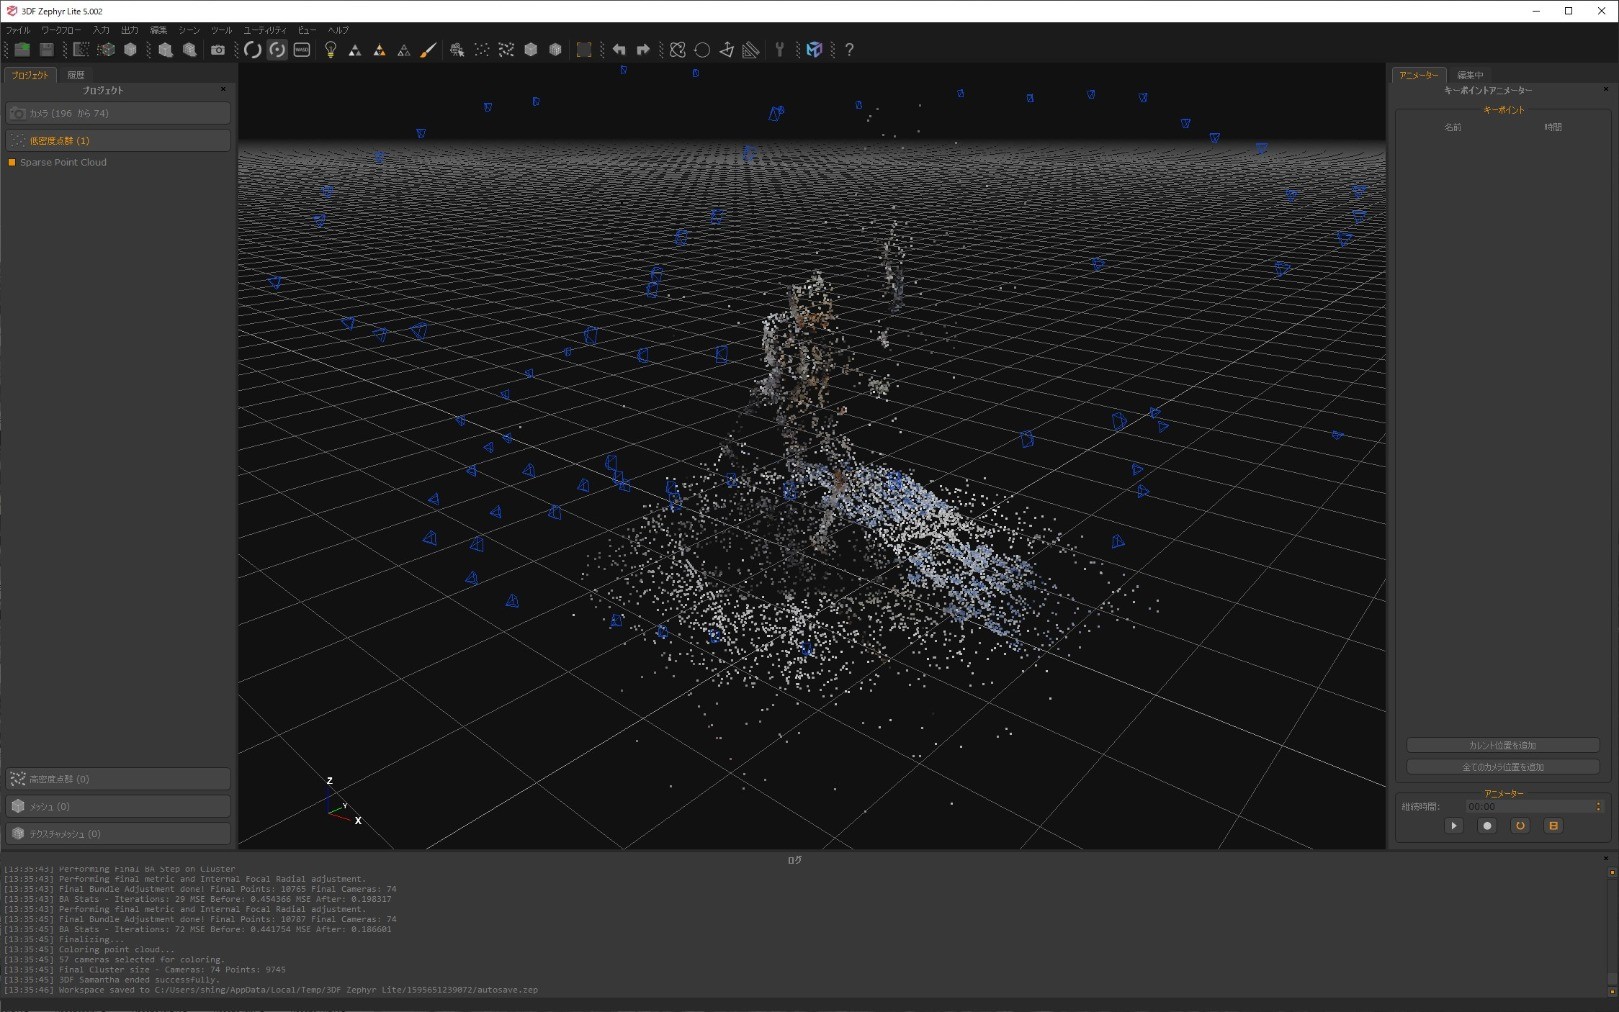Image resolution: width=1619 pixels, height=1012 pixels.
Task: Toggle the free rotation orbit icon
Action: tap(253, 50)
